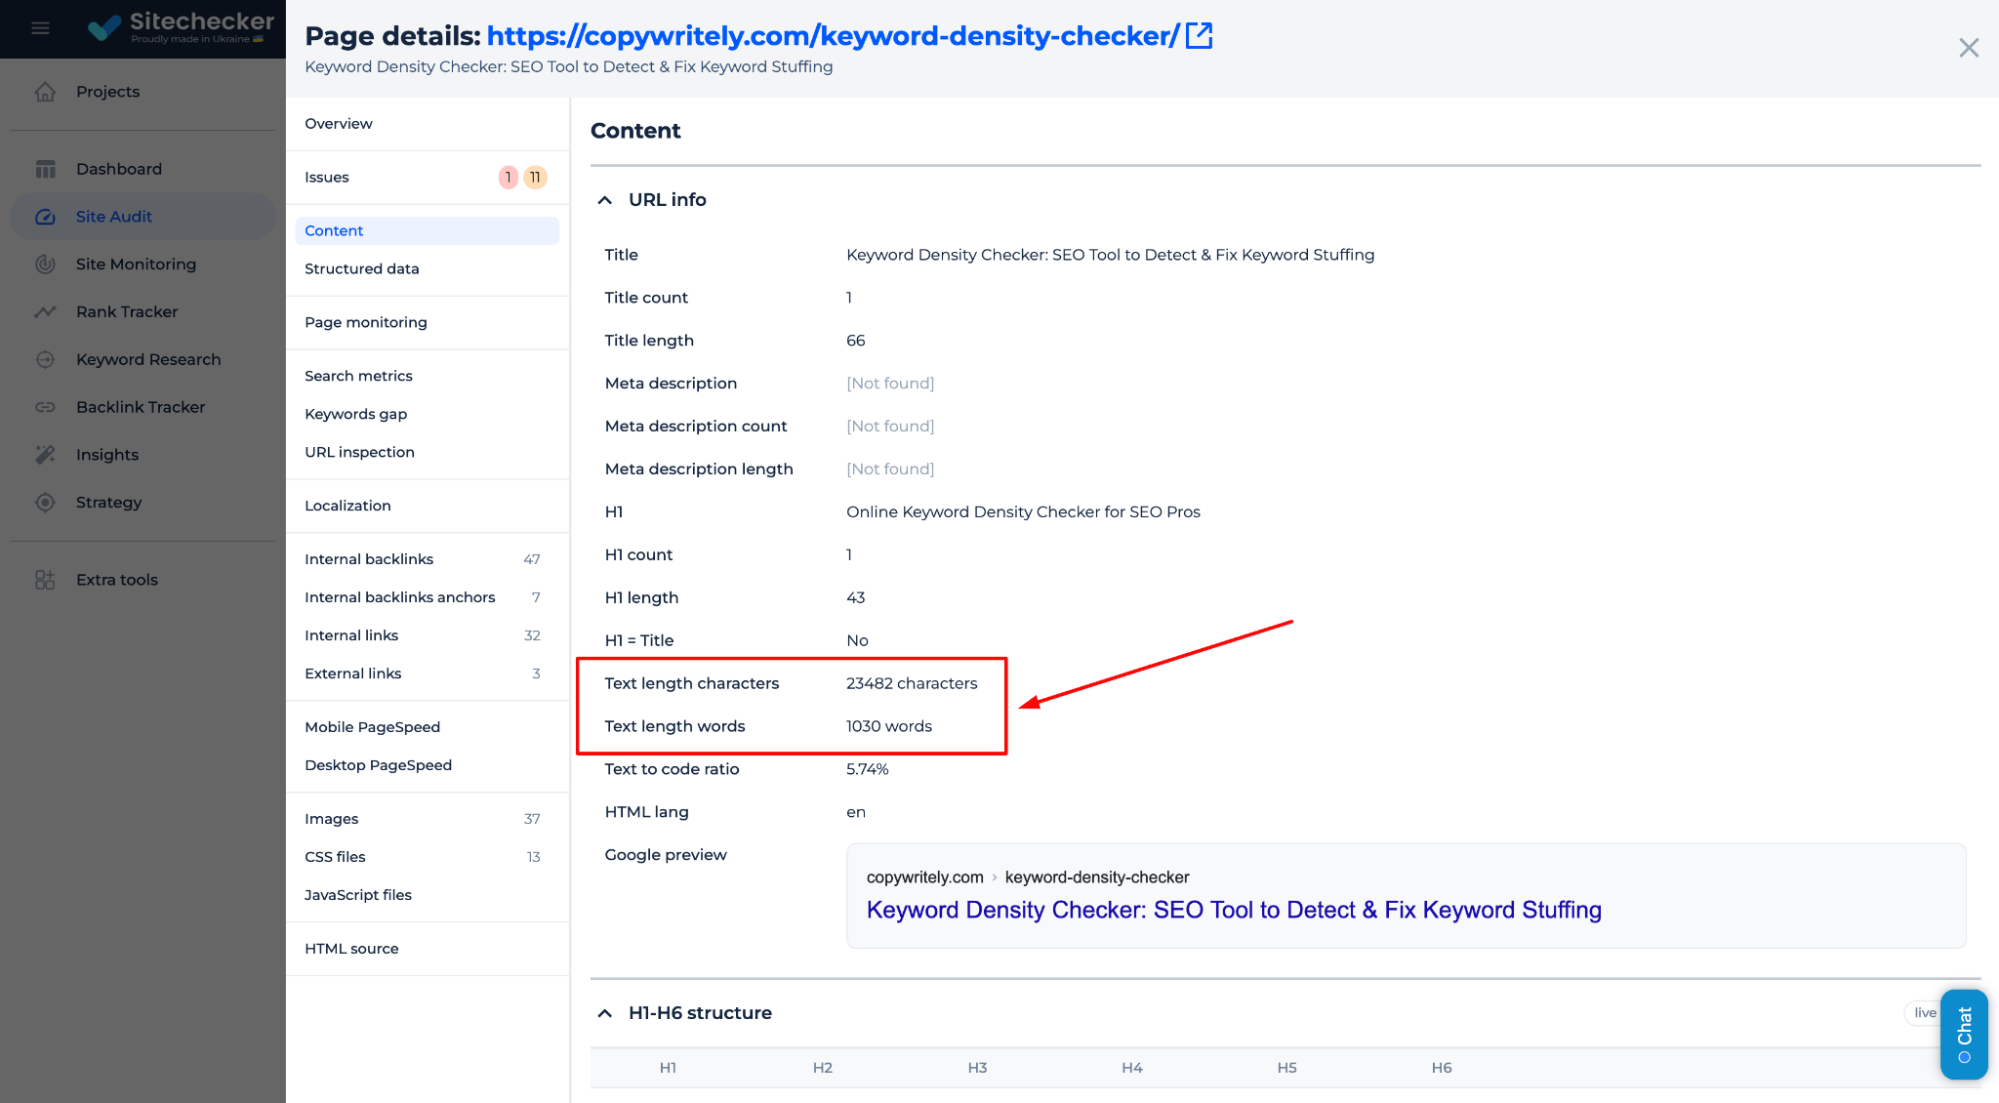Click the H4 column header
Viewport: 1999px width, 1103px height.
[x=1132, y=1068]
